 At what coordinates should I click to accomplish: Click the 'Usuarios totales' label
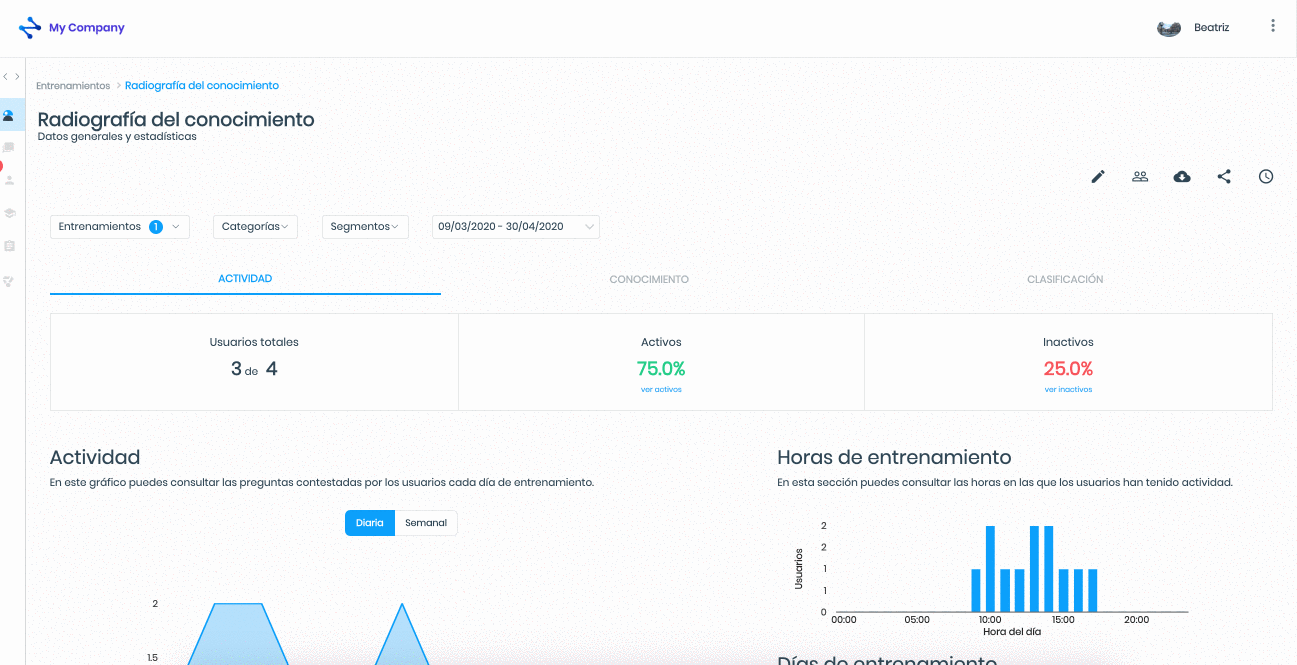coord(254,342)
